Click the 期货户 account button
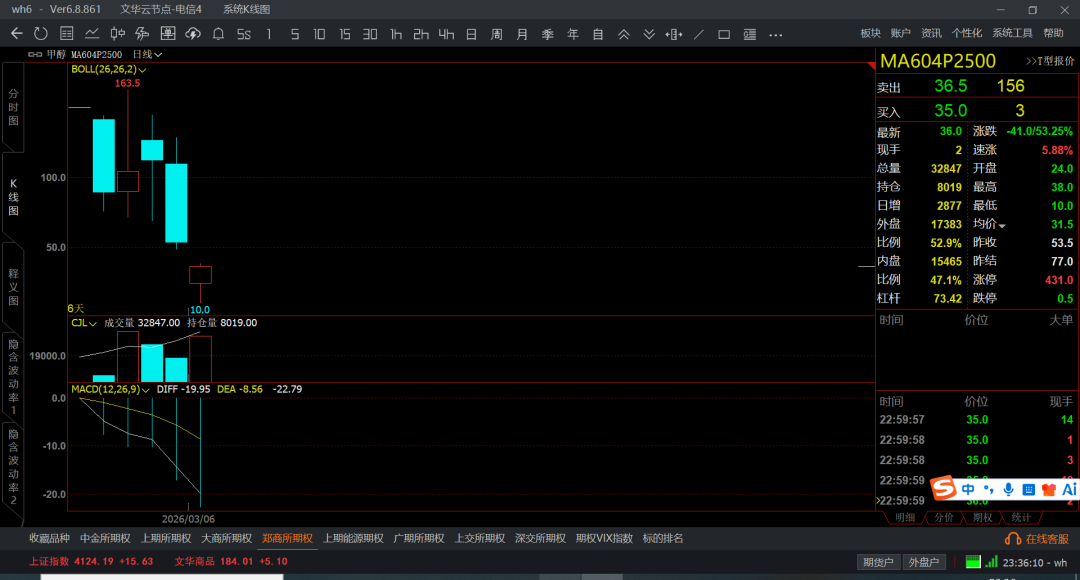Image resolution: width=1080 pixels, height=580 pixels. coord(878,562)
